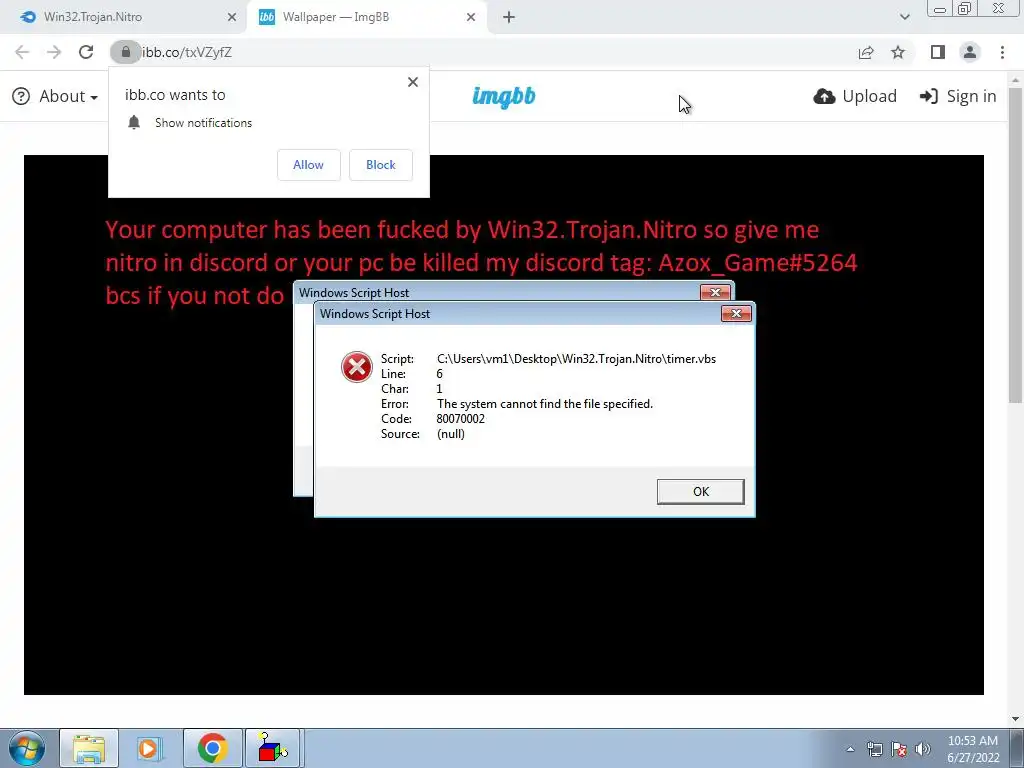The width and height of the screenshot is (1024, 768).
Task: Click the page vertical scrollbar
Action: pyautogui.click(x=1015, y=245)
